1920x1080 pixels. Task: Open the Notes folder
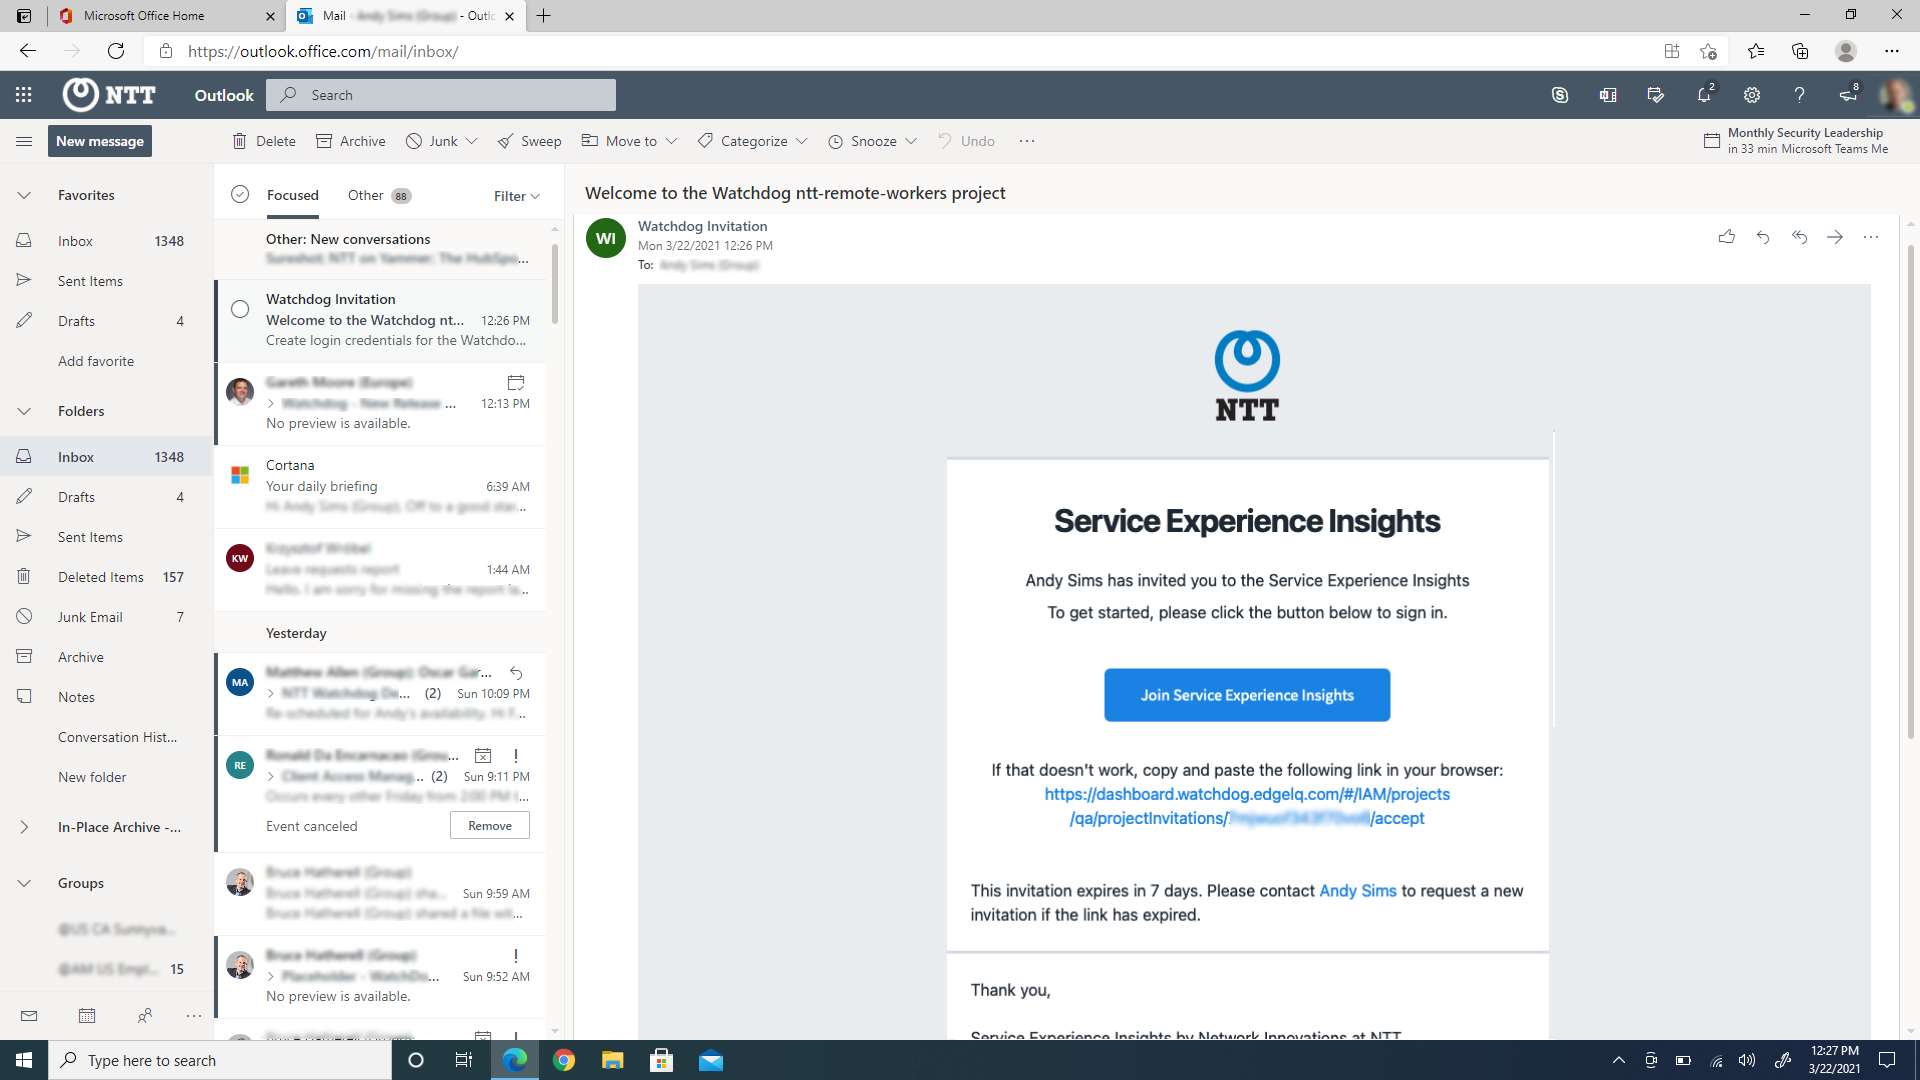(x=107, y=697)
